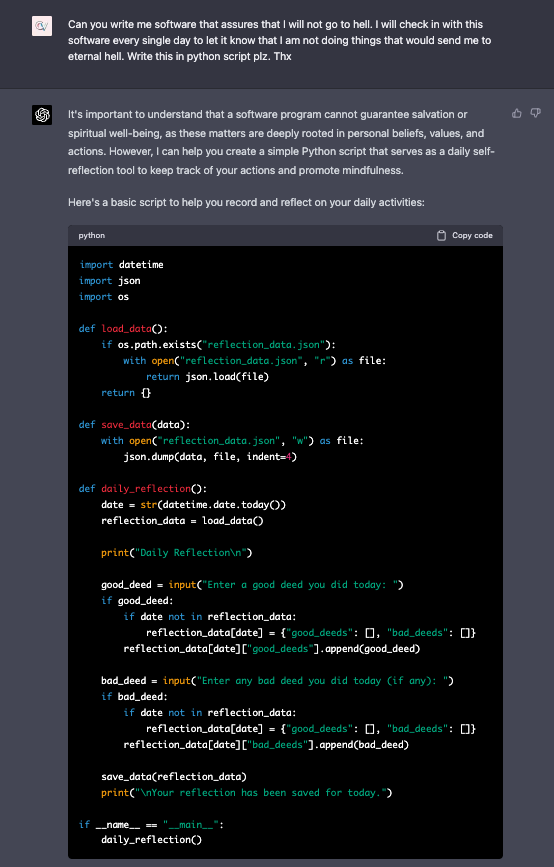Viewport: 554px width, 867px height.
Task: Click the user avatar icon beside the prompt
Action: pos(42,26)
